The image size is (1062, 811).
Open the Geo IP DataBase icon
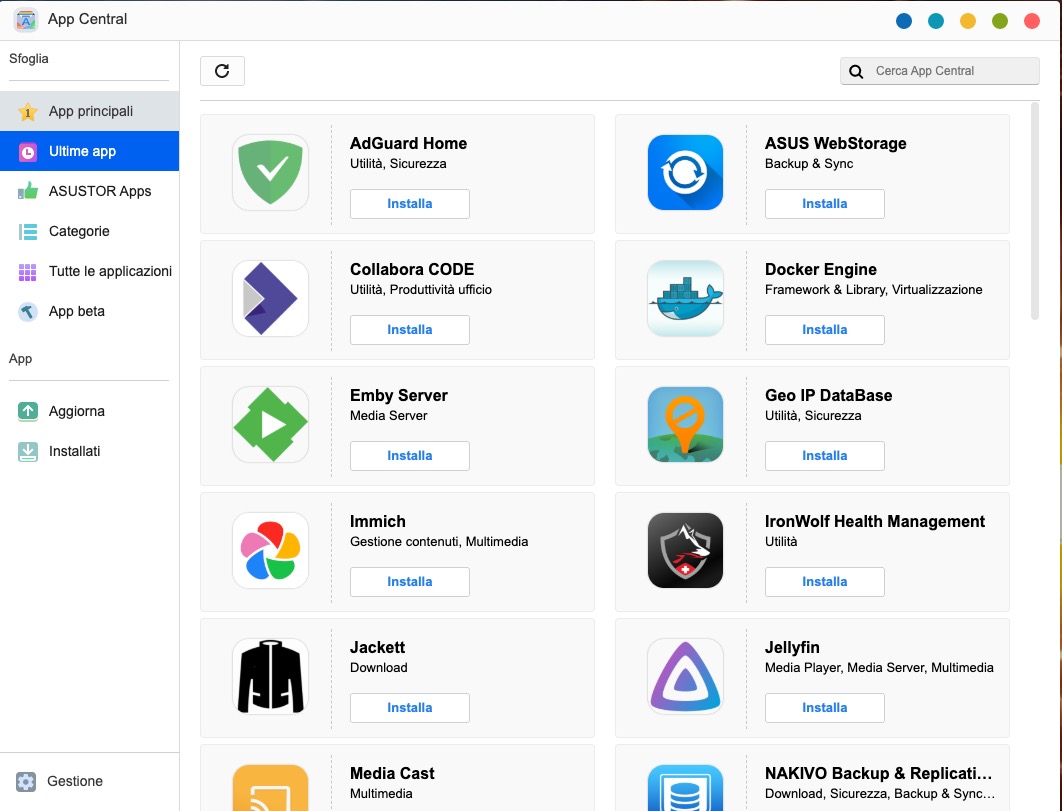(685, 424)
